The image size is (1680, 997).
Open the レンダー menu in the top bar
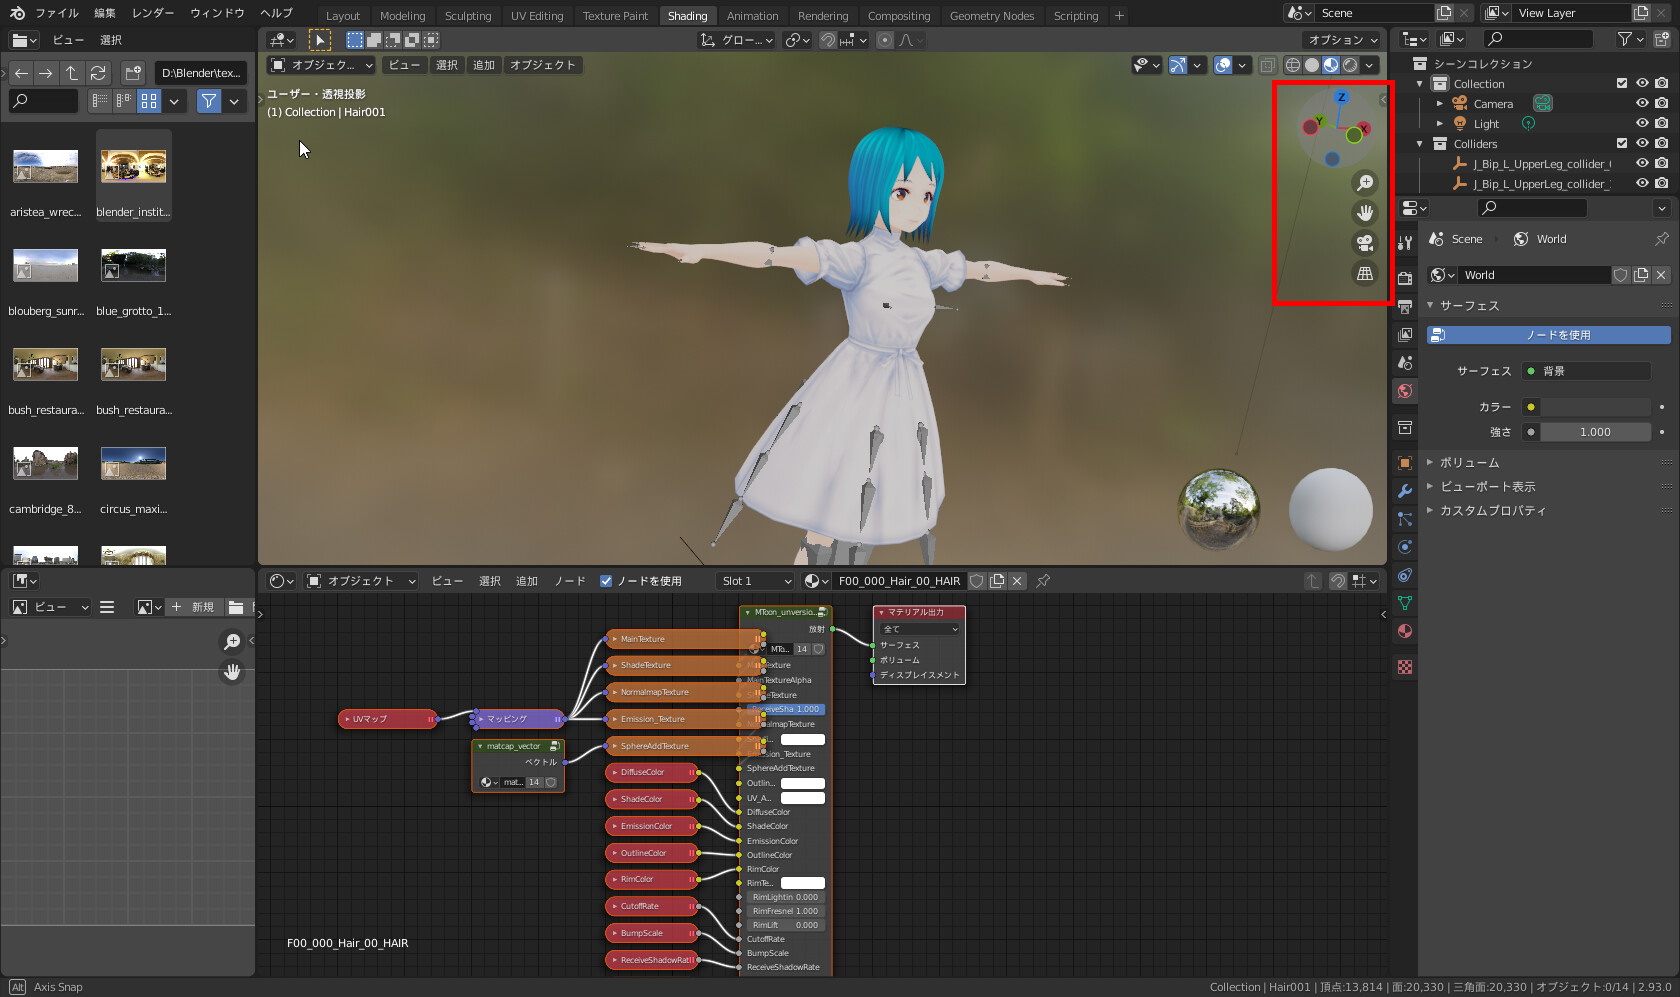[x=154, y=13]
